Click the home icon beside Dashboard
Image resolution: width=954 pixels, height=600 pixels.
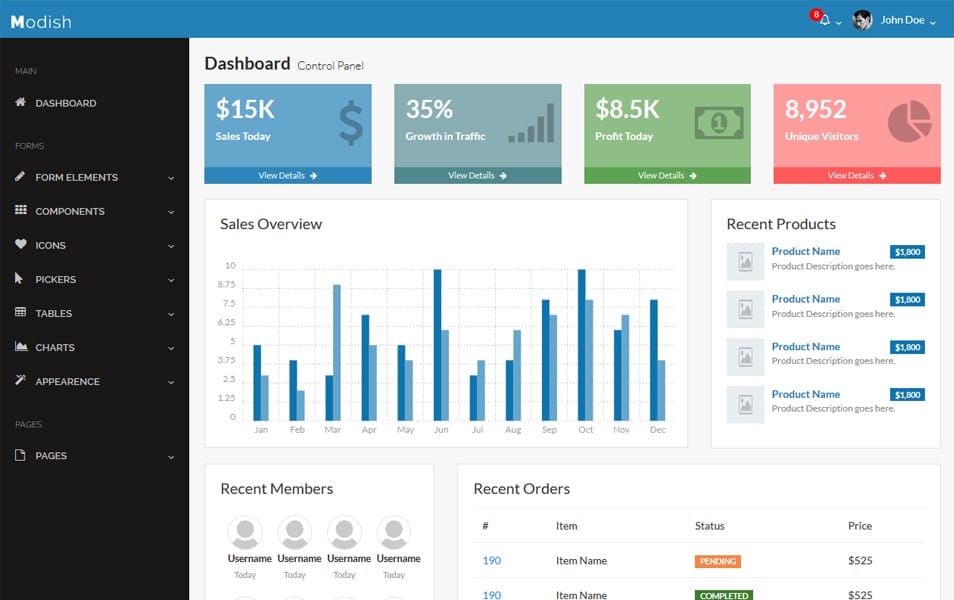pyautogui.click(x=20, y=103)
